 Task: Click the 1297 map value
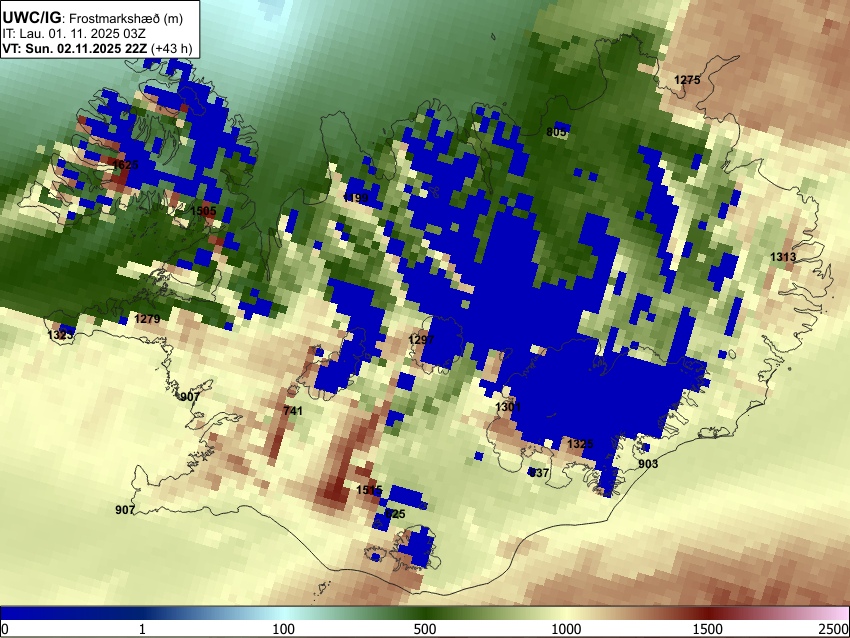(421, 339)
